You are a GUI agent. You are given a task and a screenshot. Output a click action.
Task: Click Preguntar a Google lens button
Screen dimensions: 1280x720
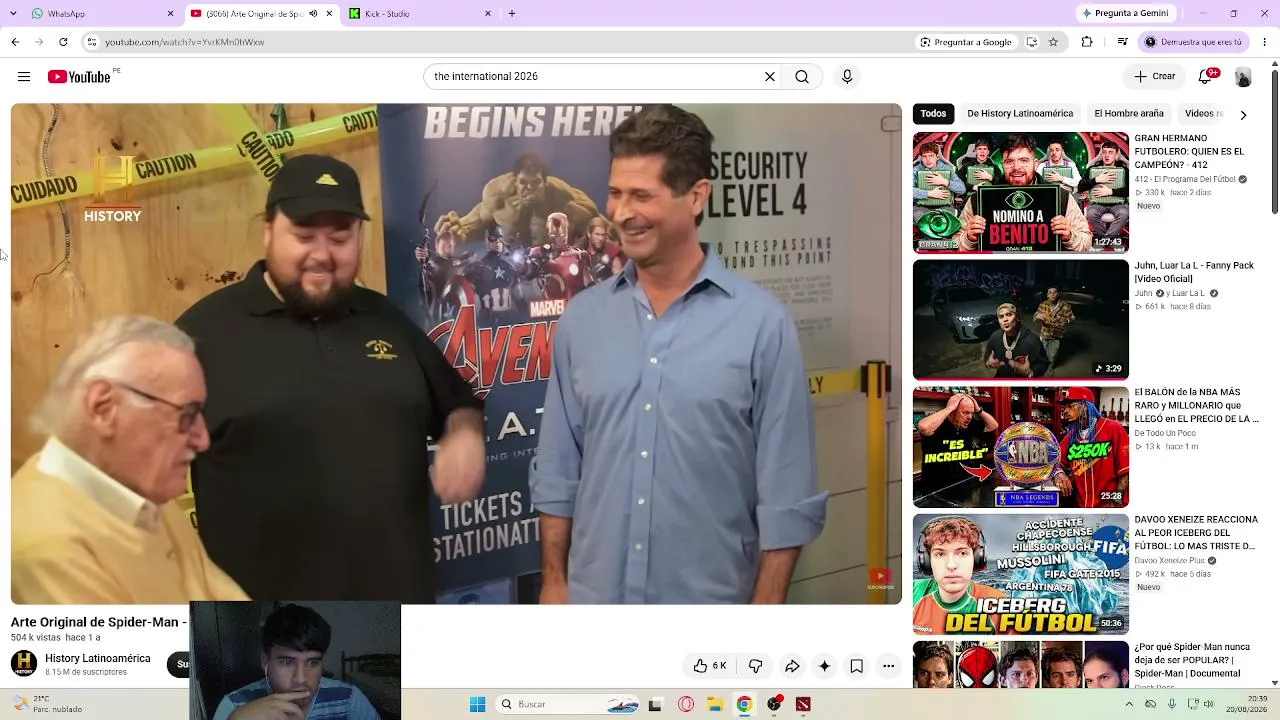pos(967,42)
